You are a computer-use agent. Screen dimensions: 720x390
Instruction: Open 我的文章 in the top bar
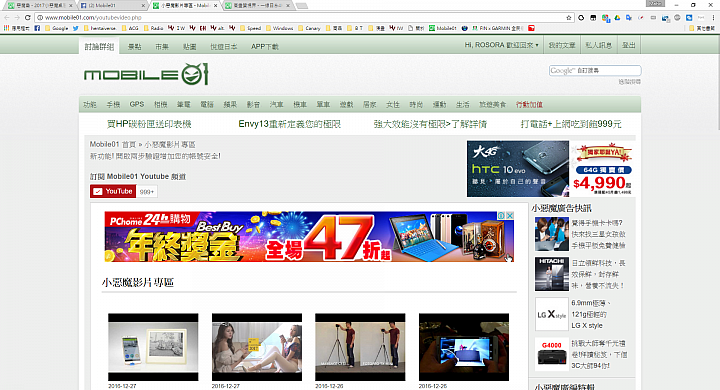pos(562,45)
